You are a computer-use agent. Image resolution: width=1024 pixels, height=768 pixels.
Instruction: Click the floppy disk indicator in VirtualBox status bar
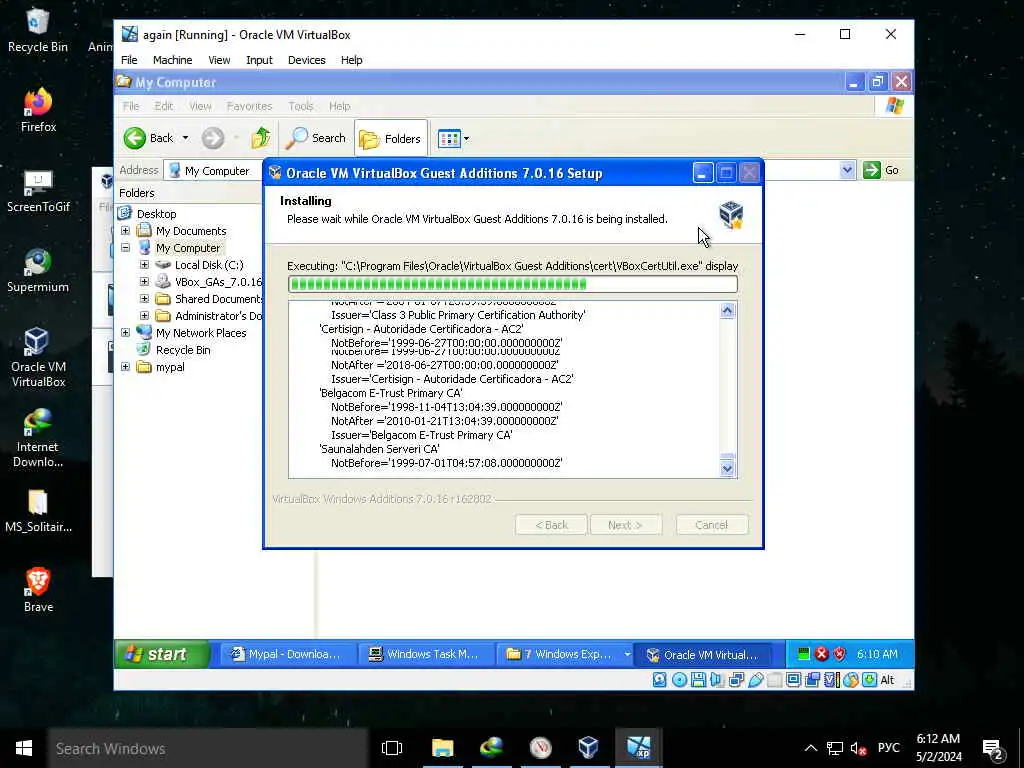coord(698,680)
